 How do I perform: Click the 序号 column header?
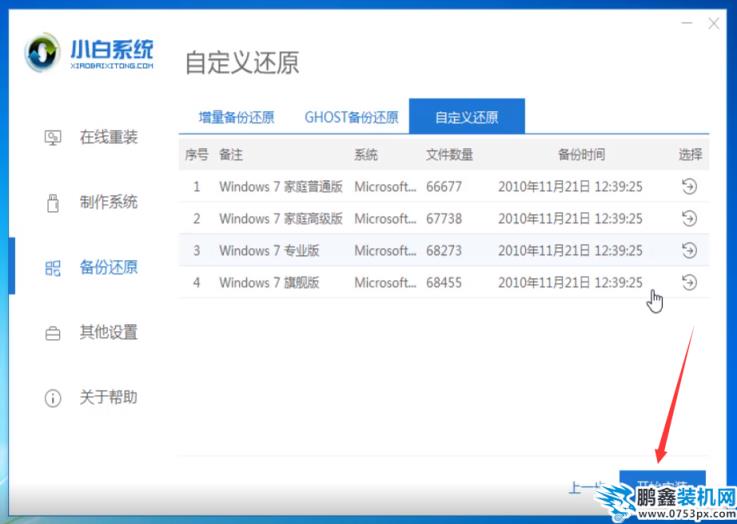pyautogui.click(x=196, y=155)
